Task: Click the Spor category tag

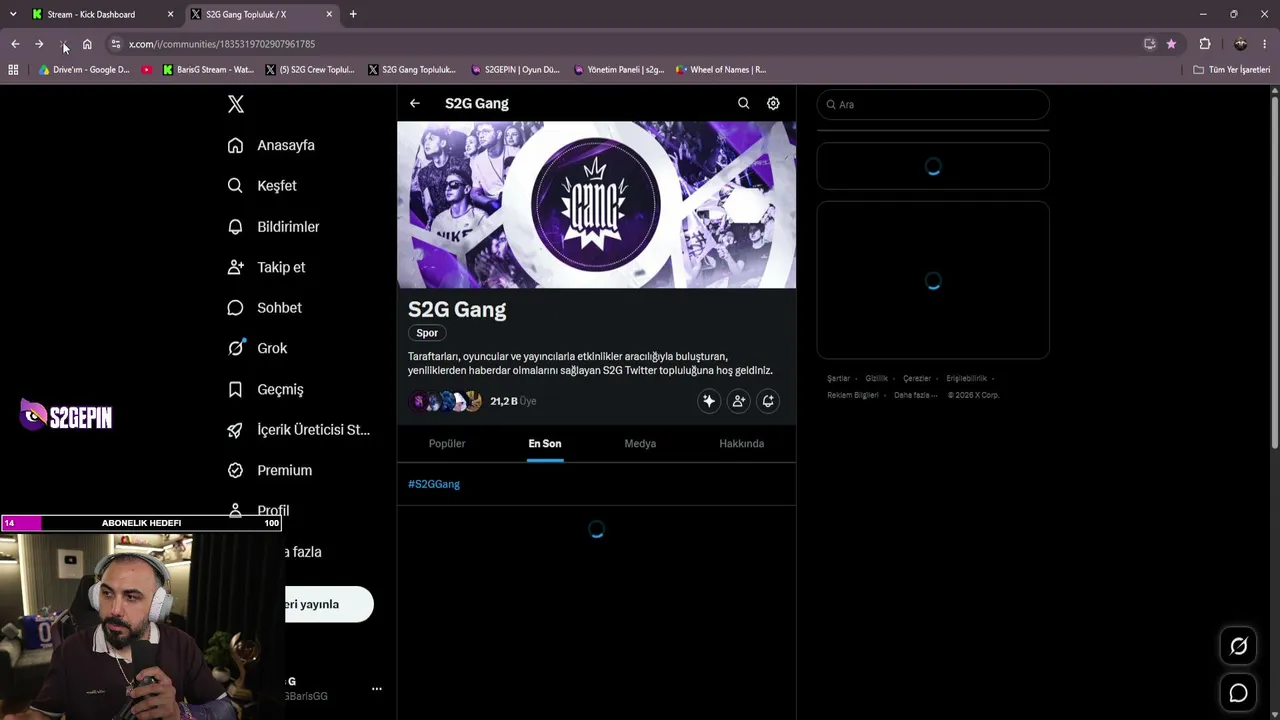Action: tap(427, 333)
